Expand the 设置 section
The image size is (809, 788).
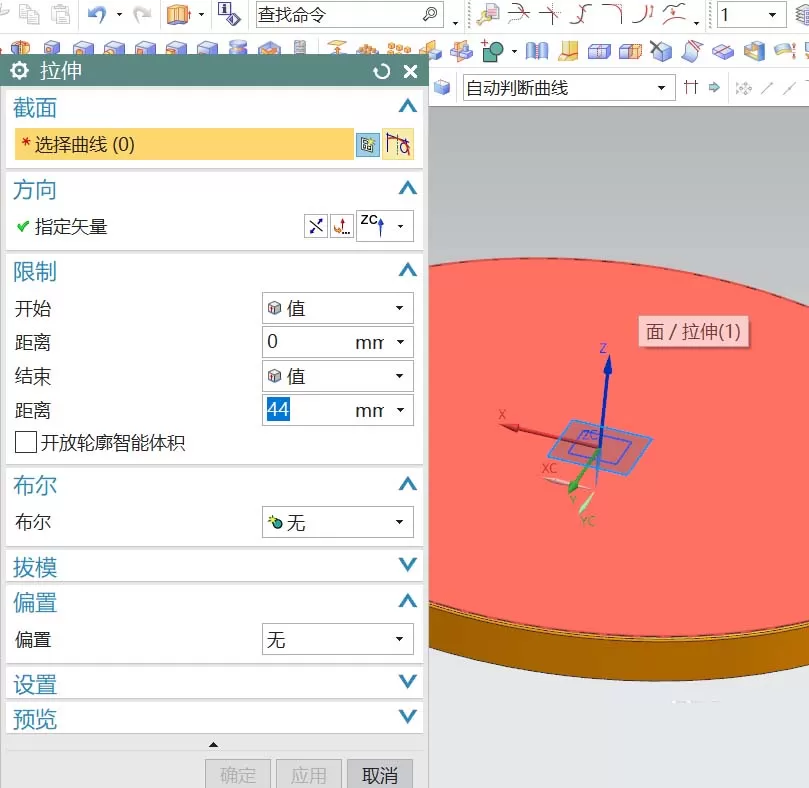click(x=214, y=683)
